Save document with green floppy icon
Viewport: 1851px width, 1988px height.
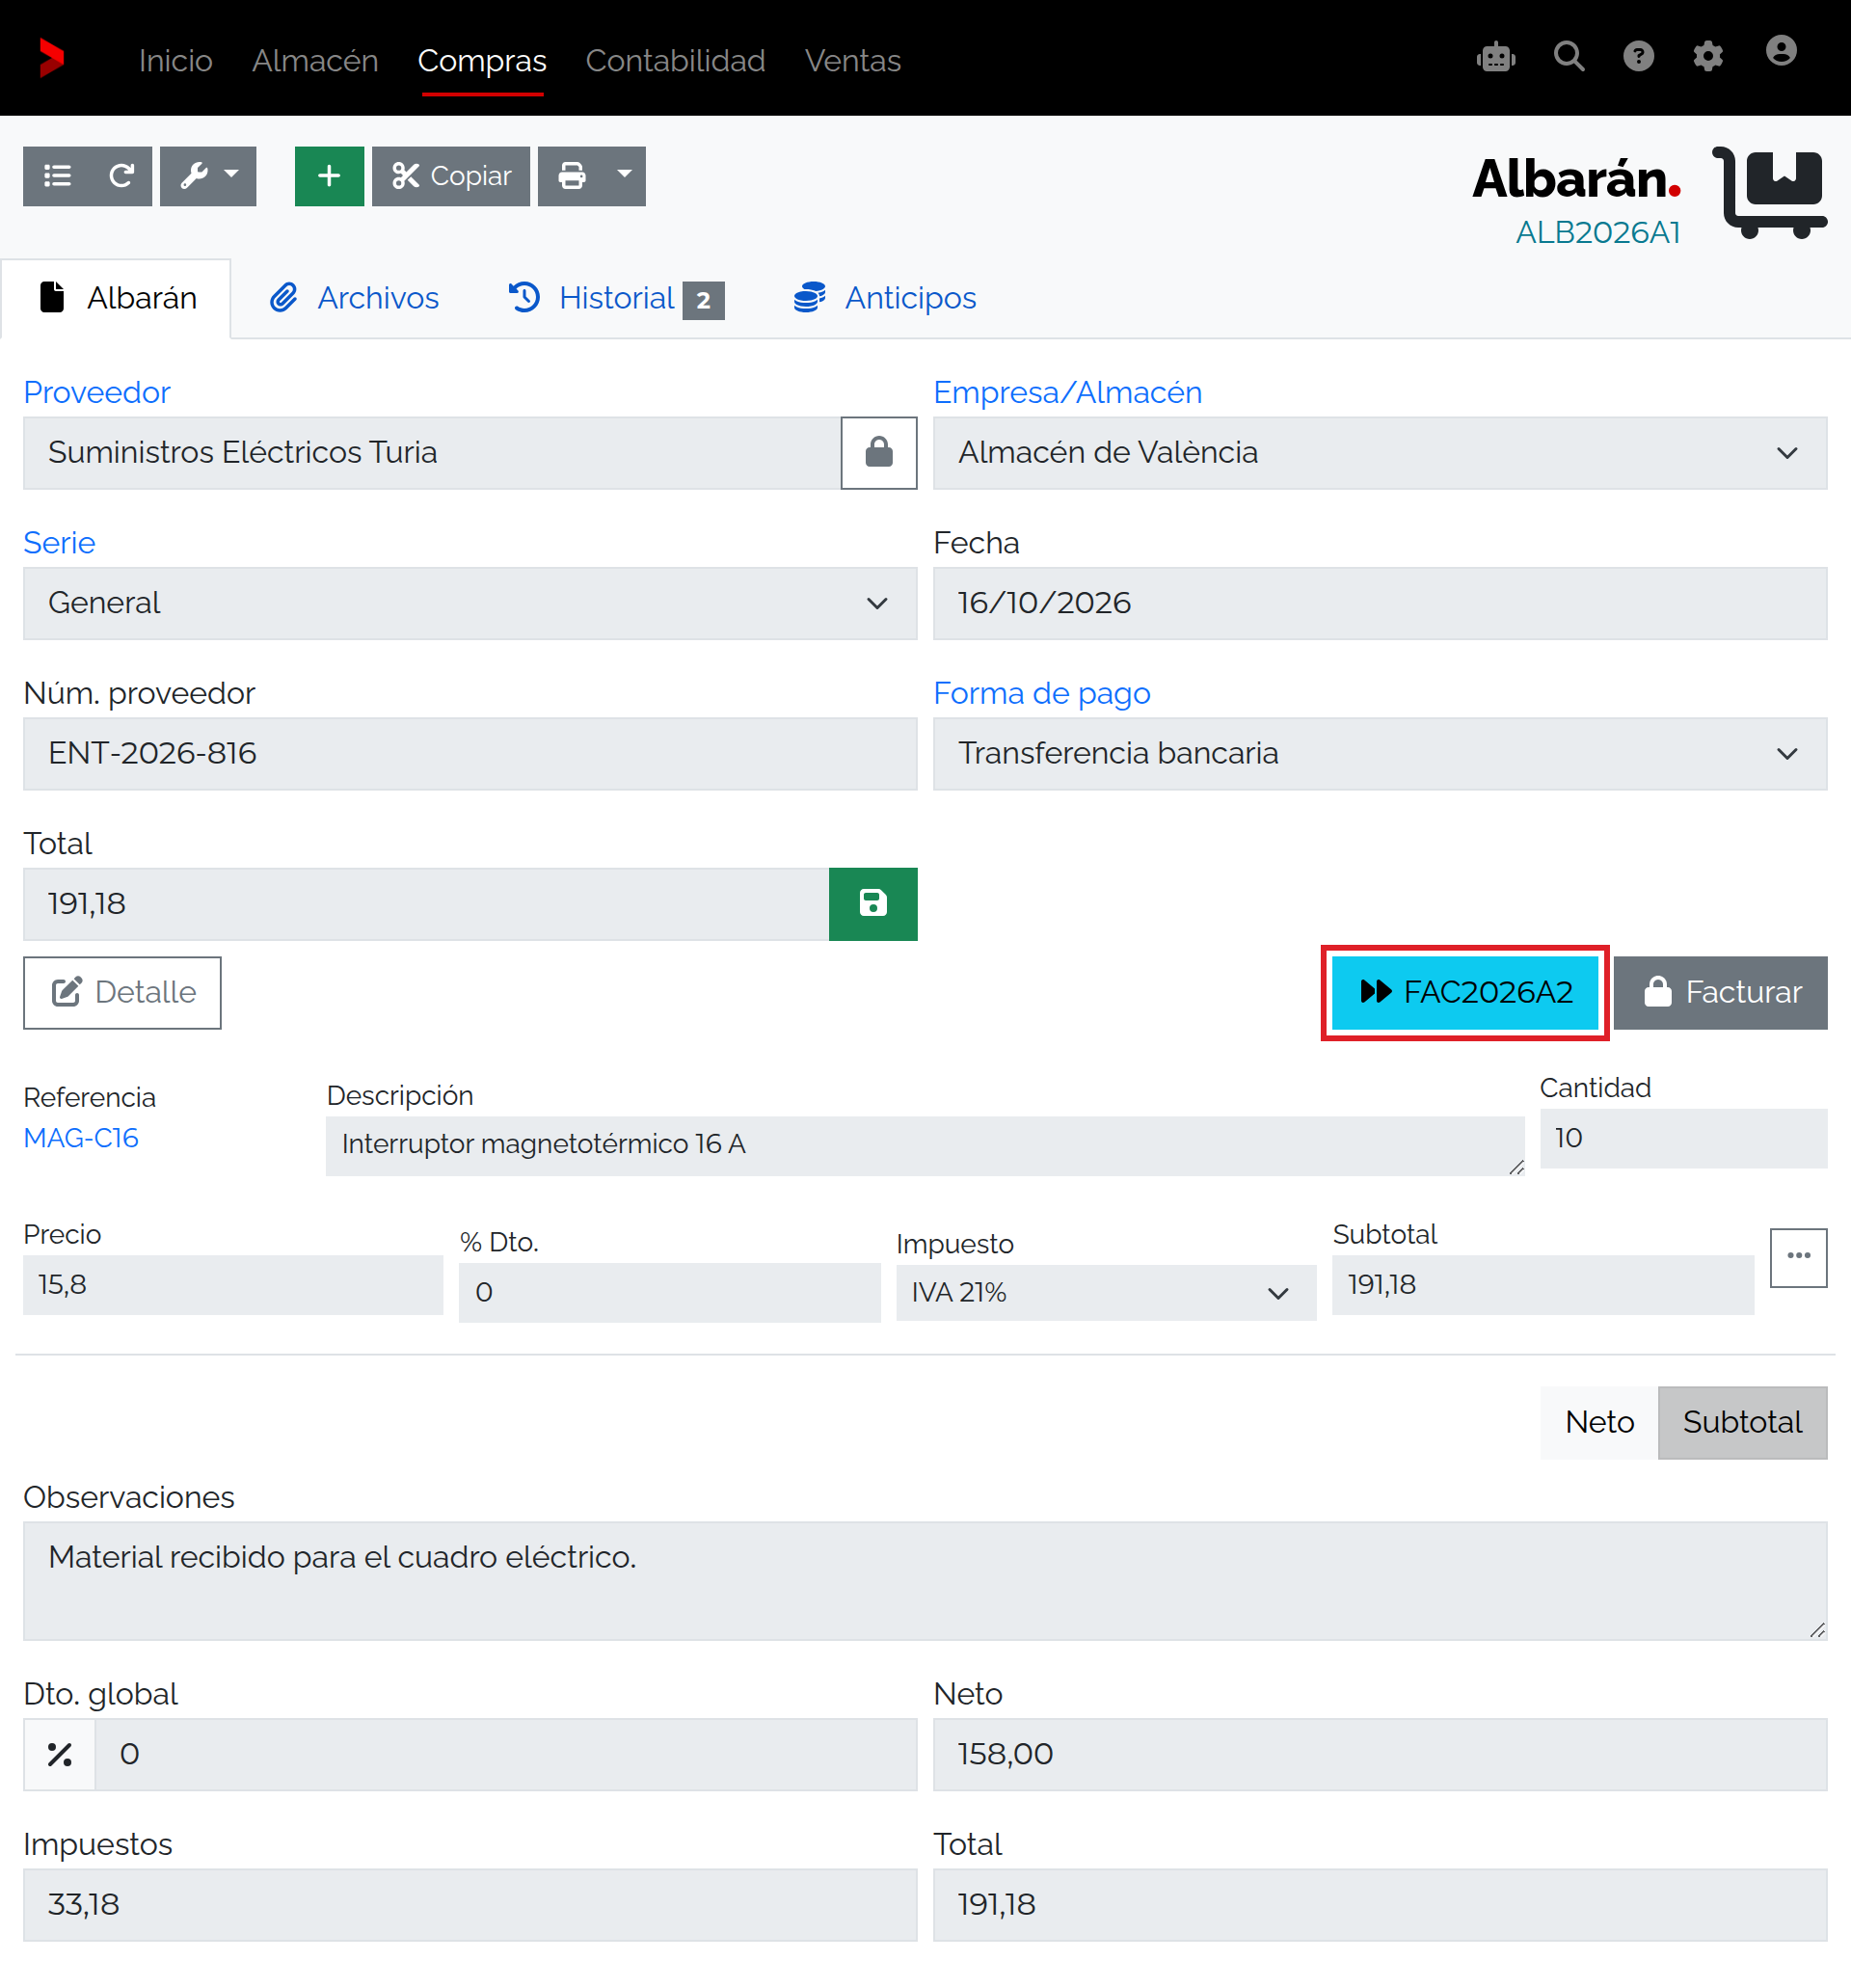coord(872,903)
